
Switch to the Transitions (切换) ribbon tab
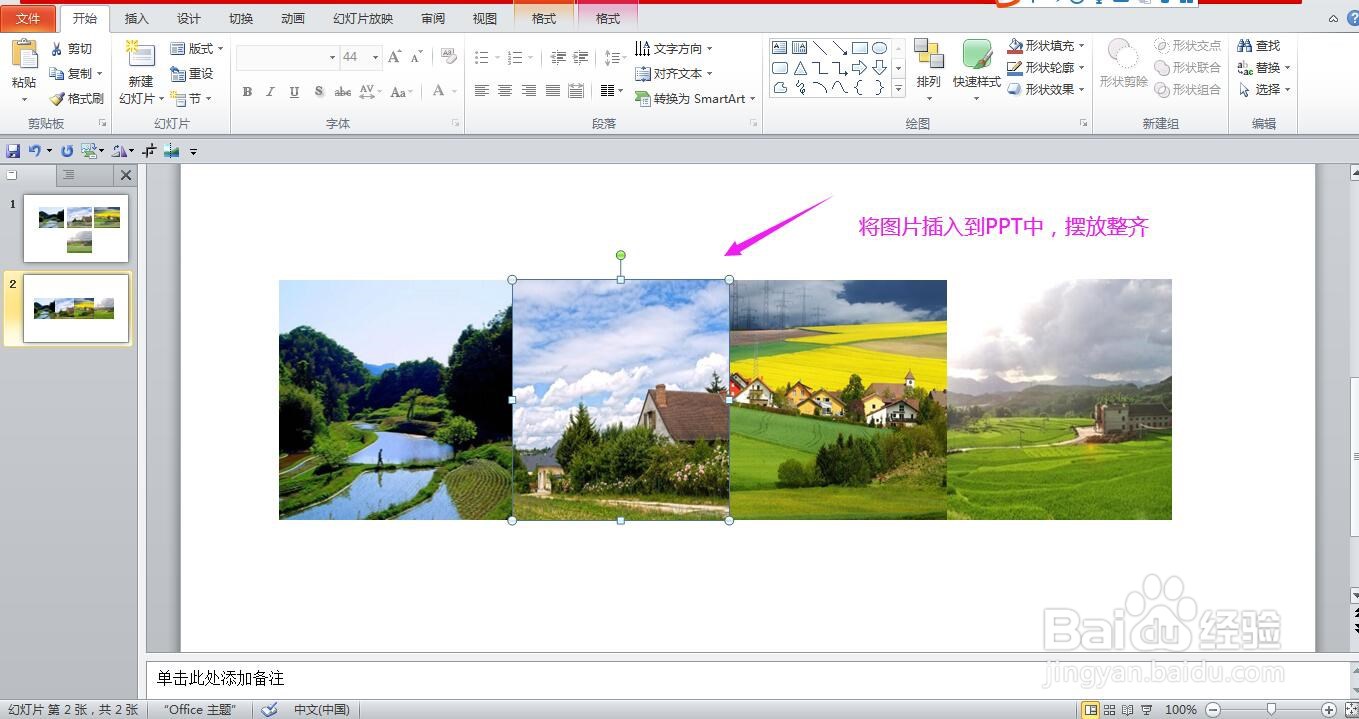click(x=241, y=19)
